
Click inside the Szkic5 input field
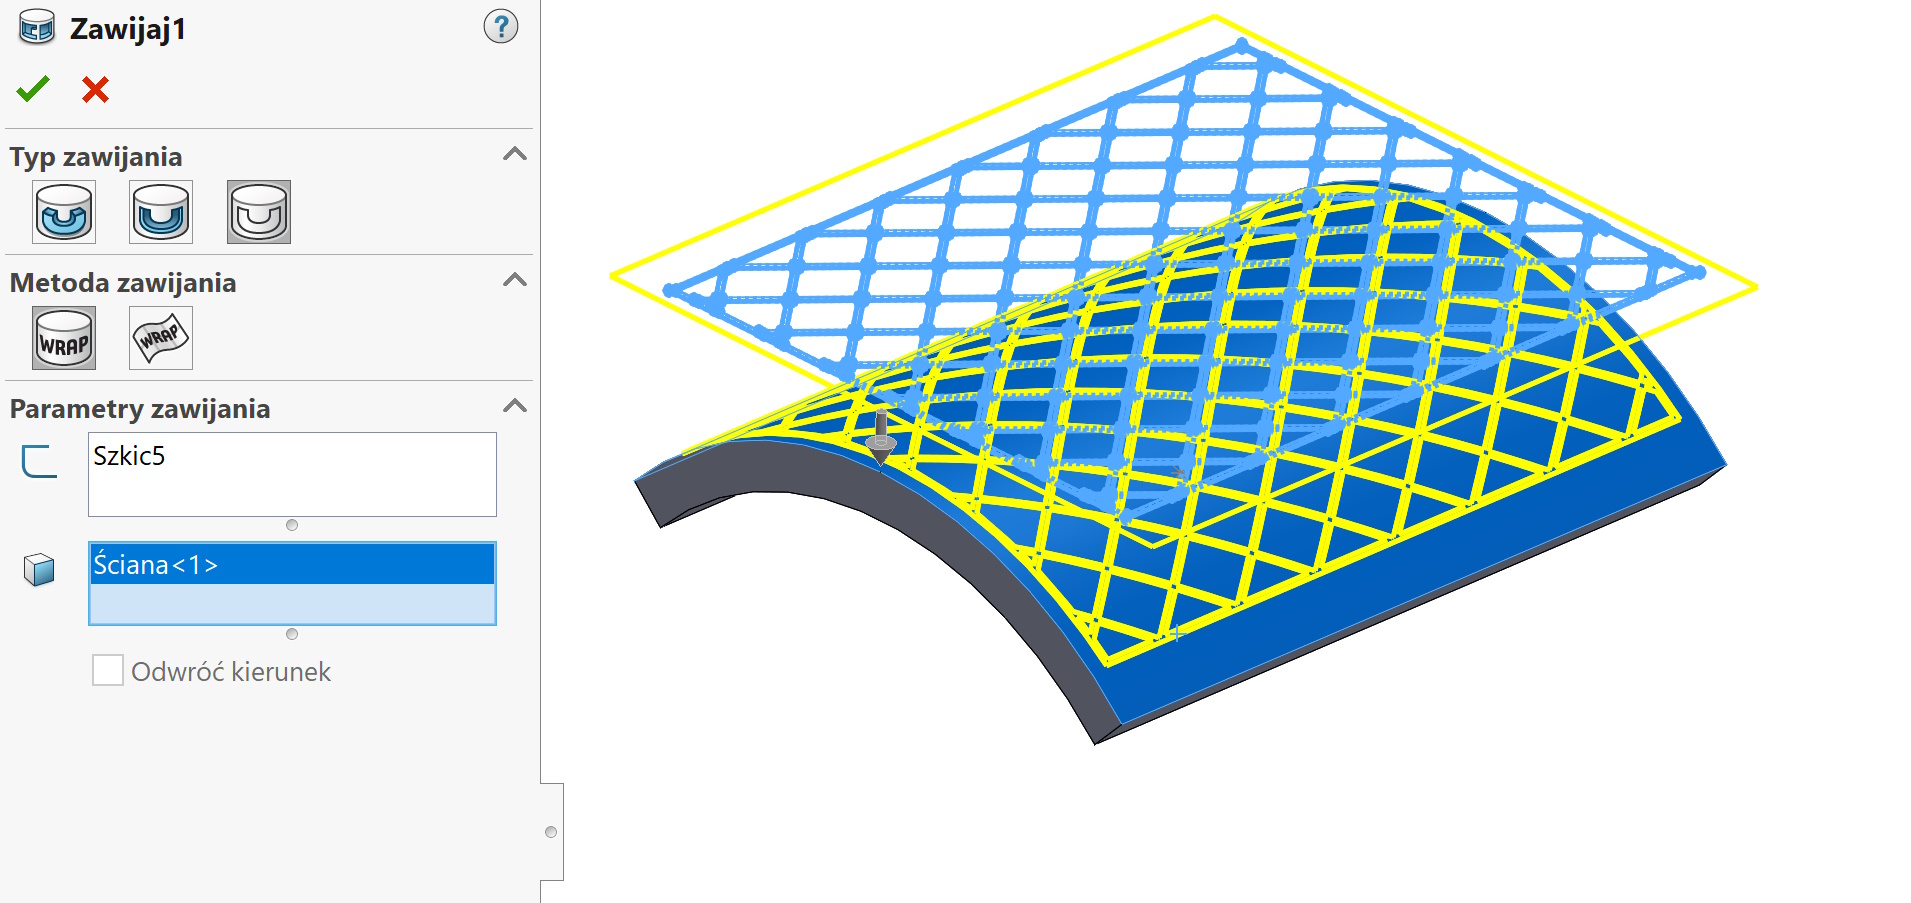[290, 474]
